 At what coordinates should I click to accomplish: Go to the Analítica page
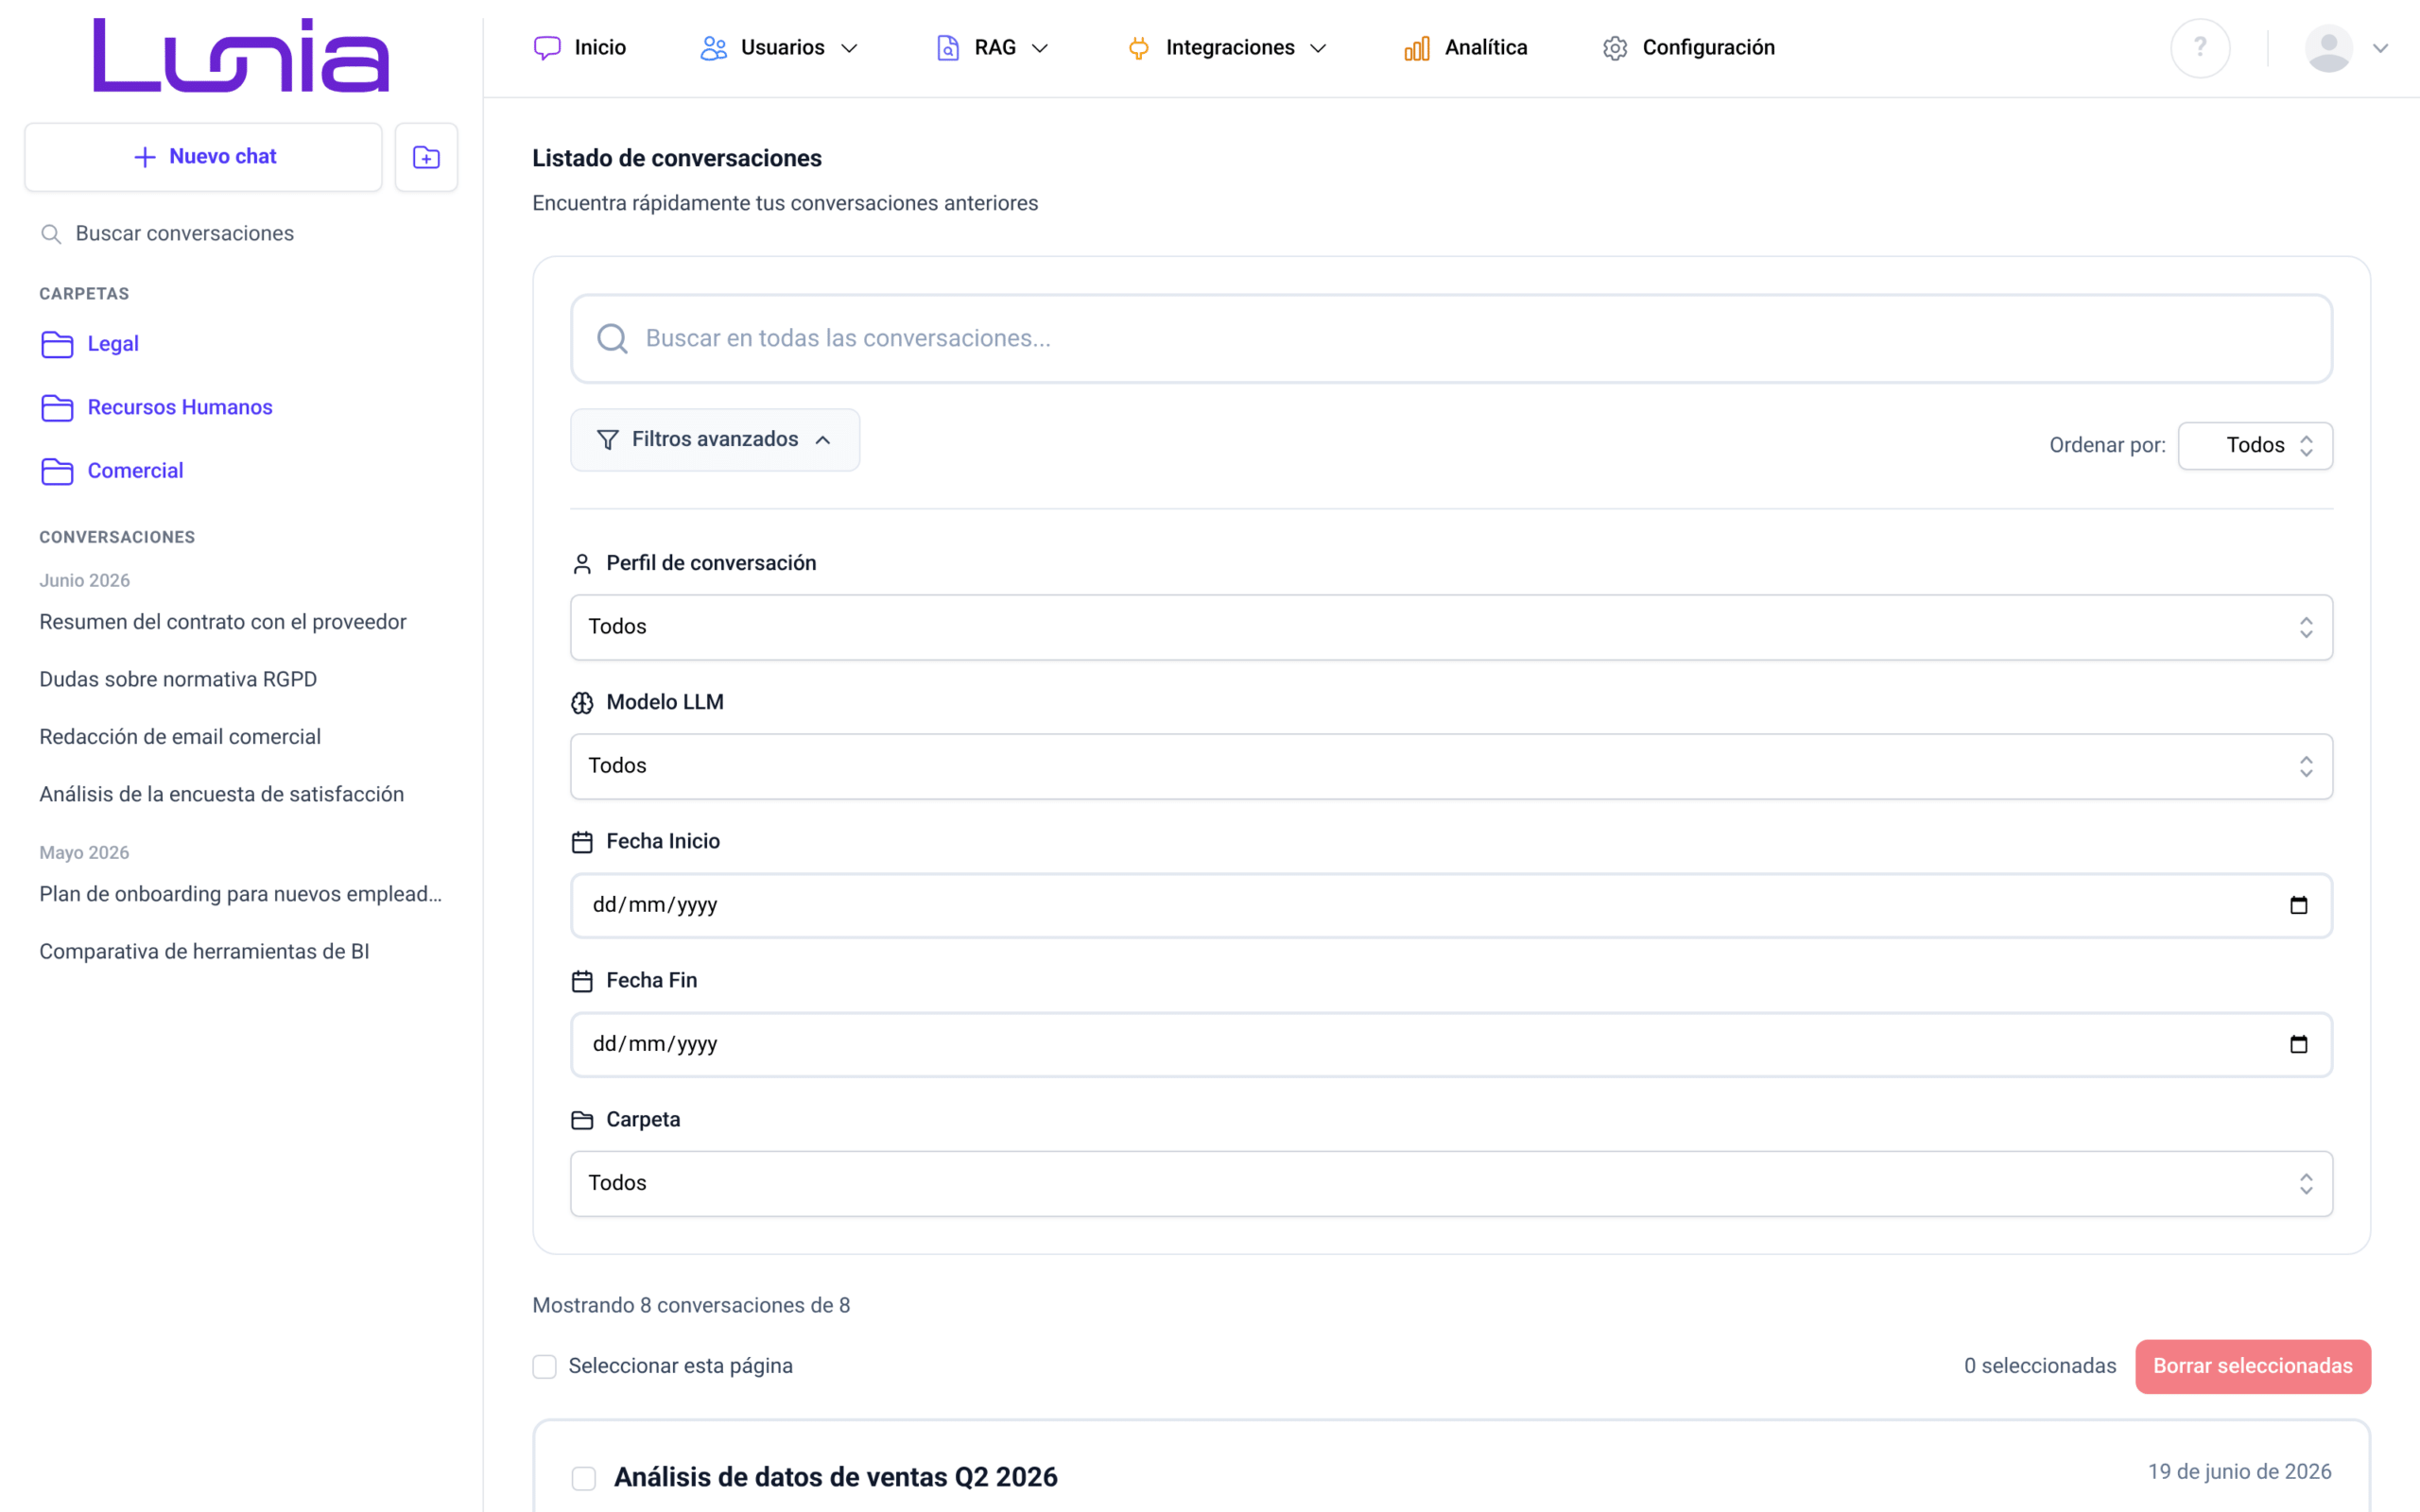click(x=1466, y=48)
